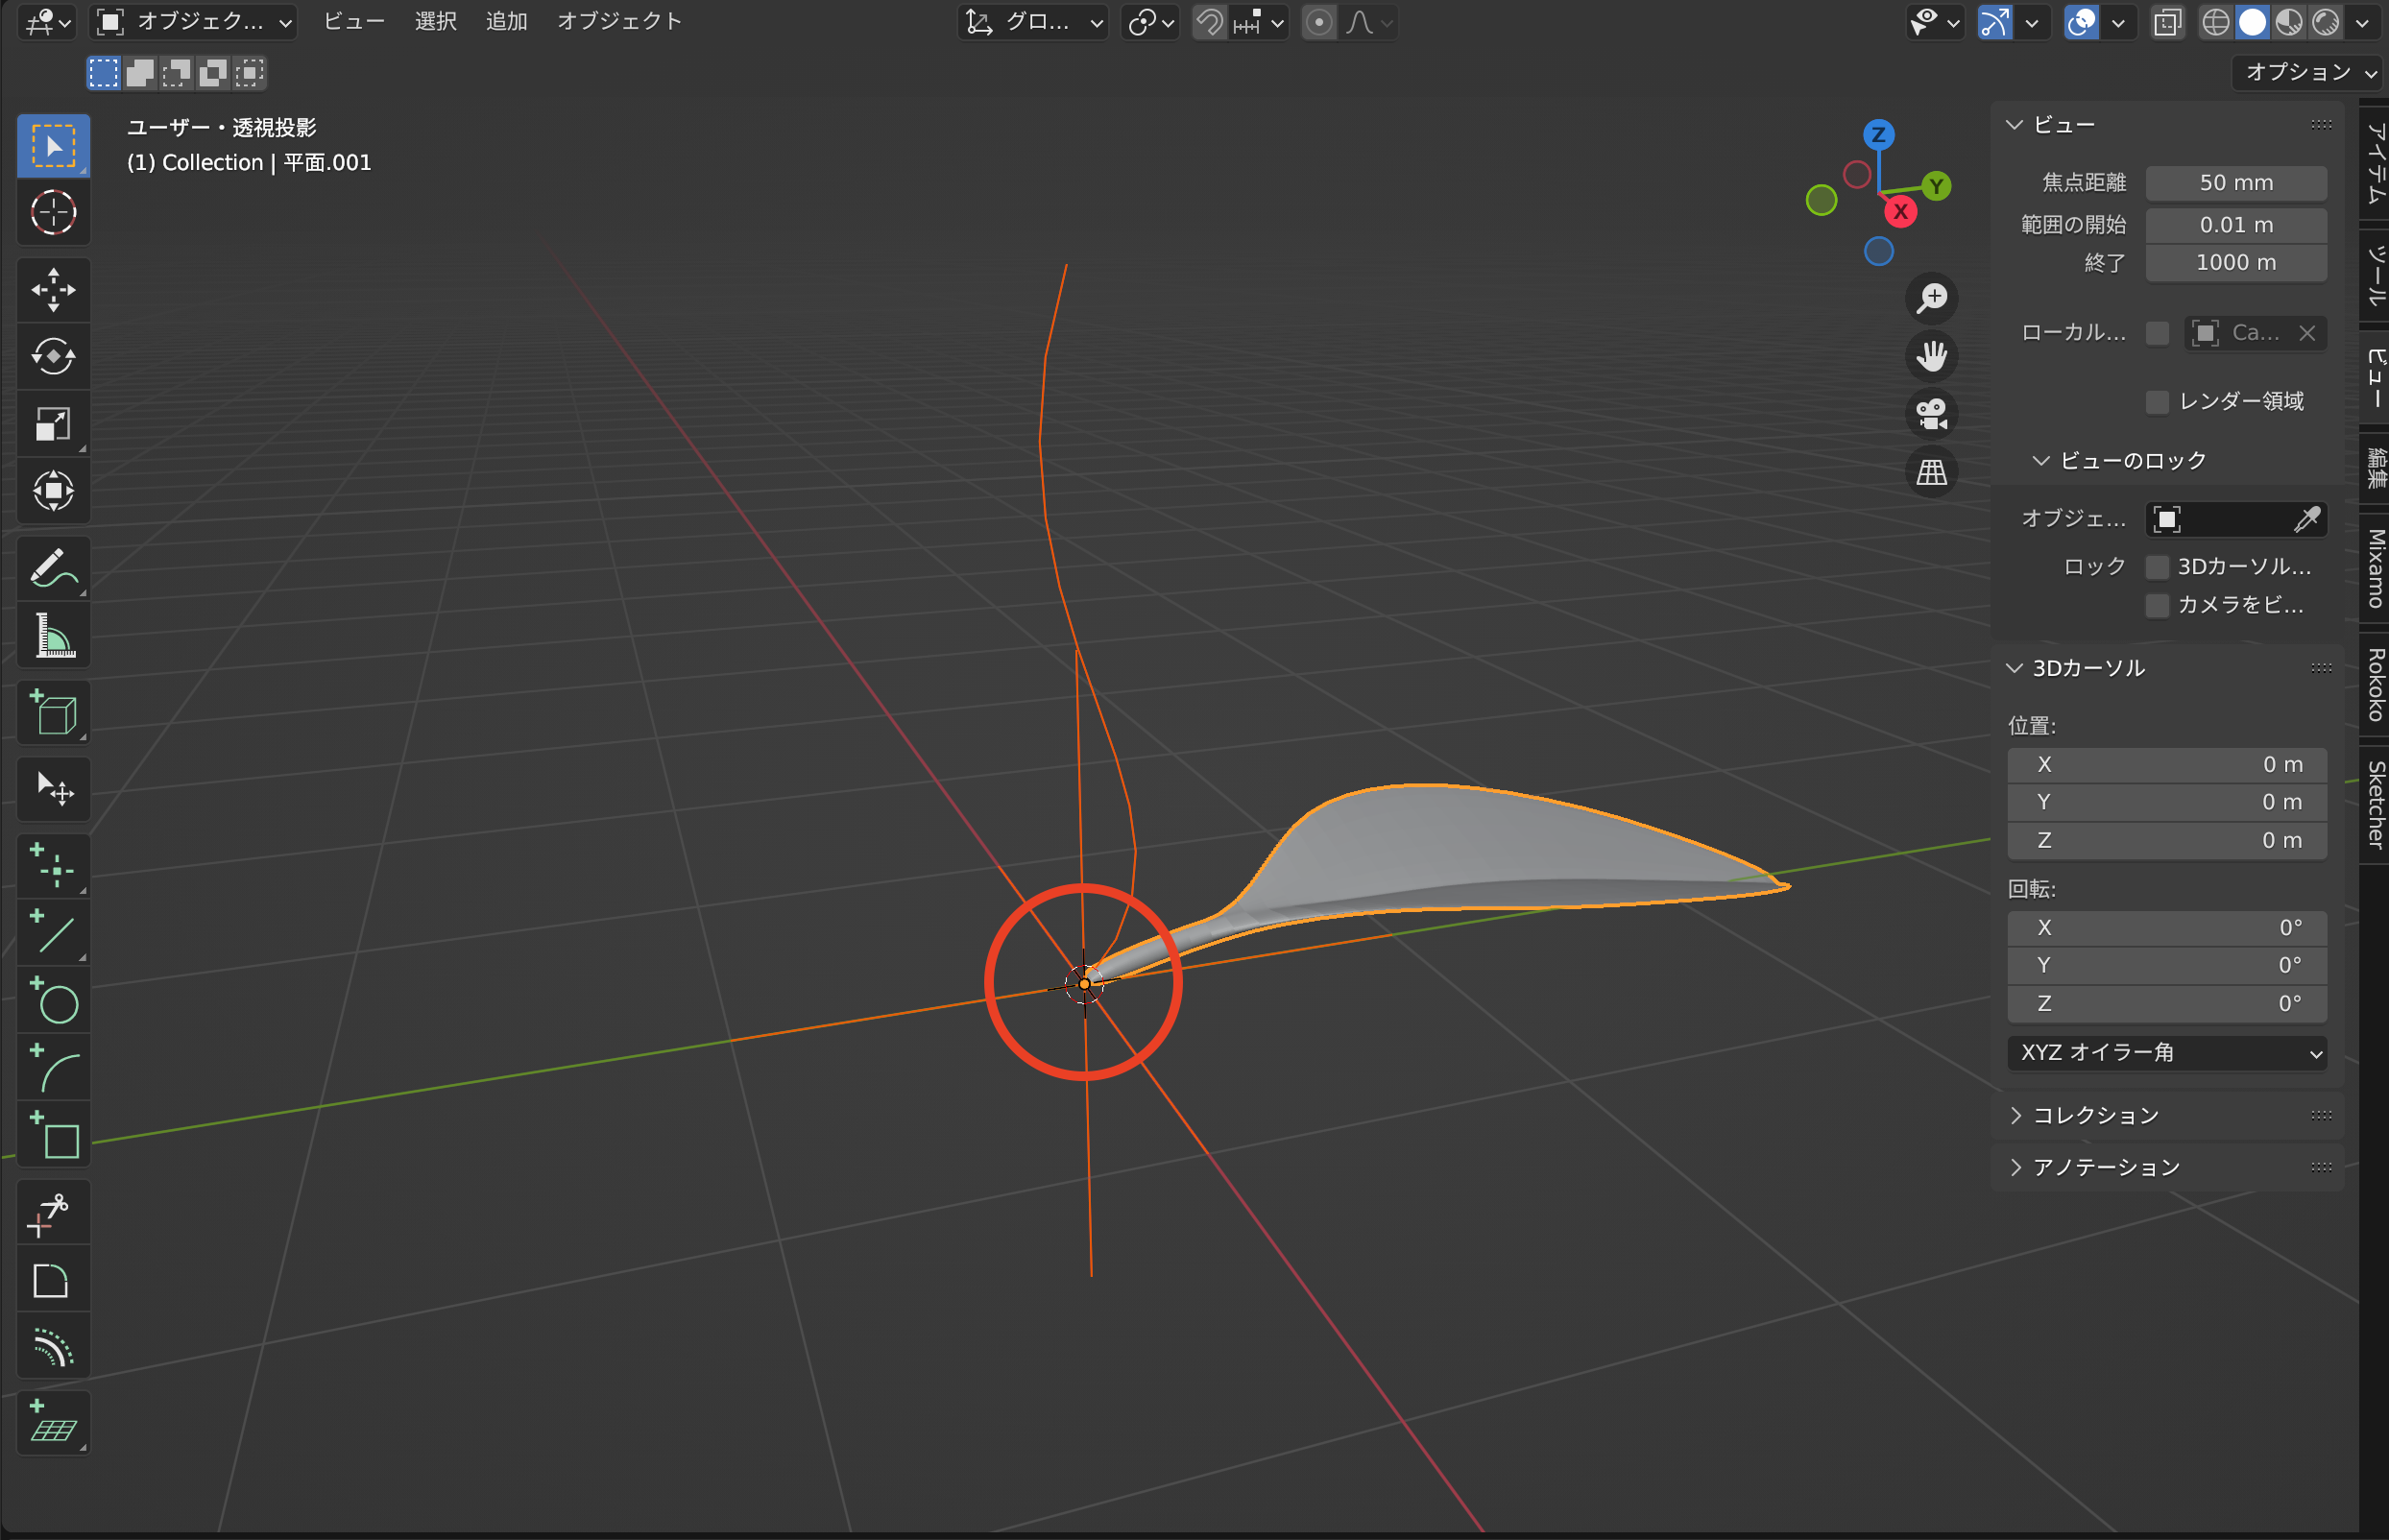Select the Measure ruler tool

click(53, 636)
